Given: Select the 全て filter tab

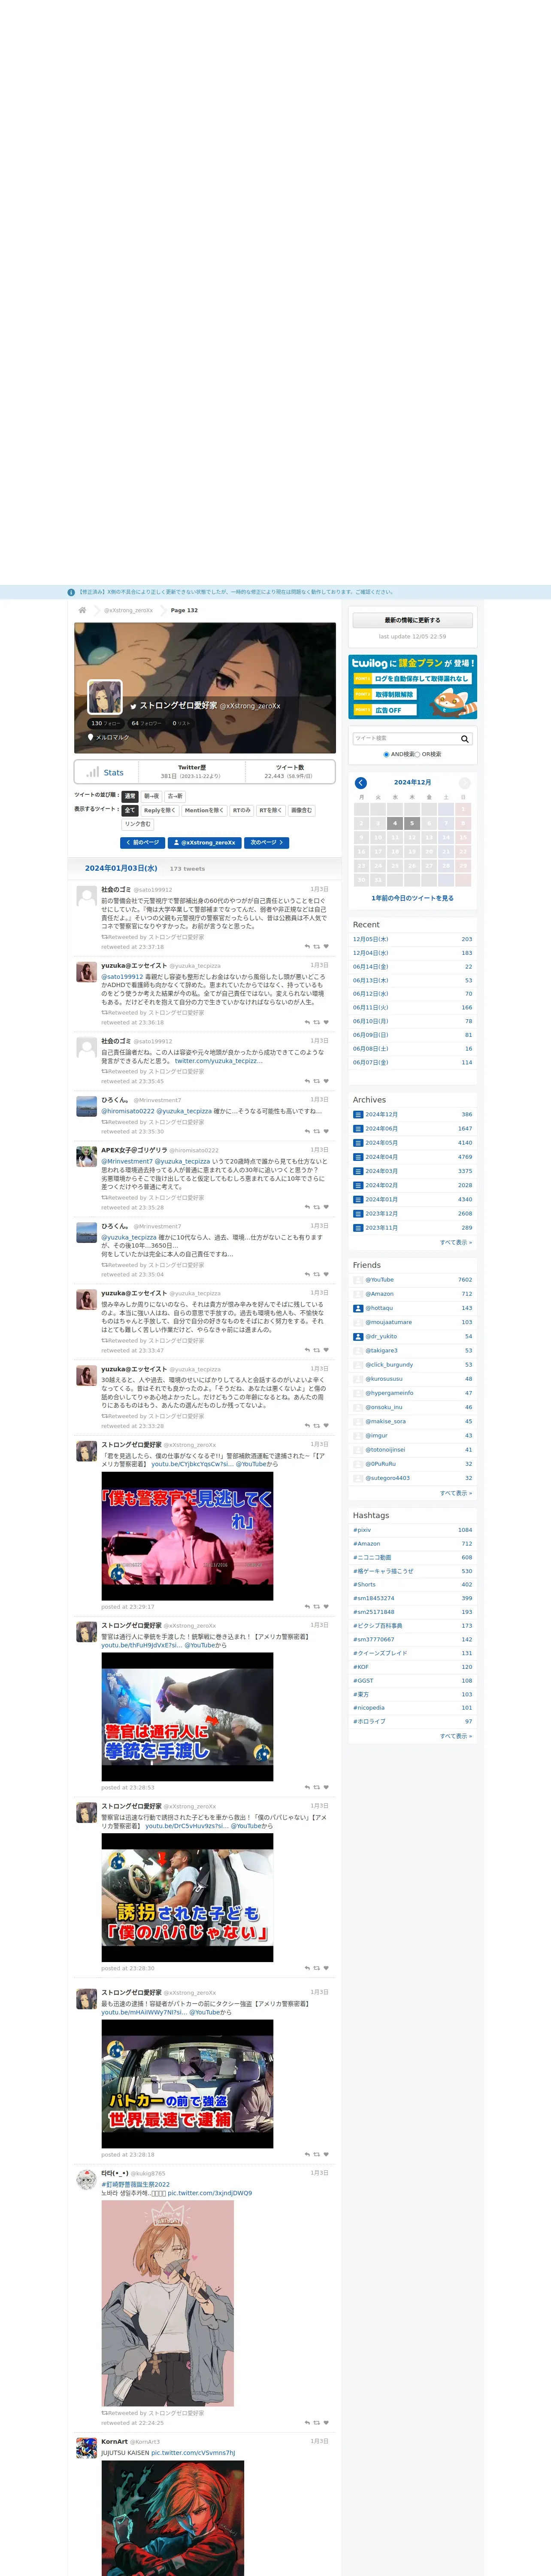Looking at the screenshot, I should pos(130,810).
